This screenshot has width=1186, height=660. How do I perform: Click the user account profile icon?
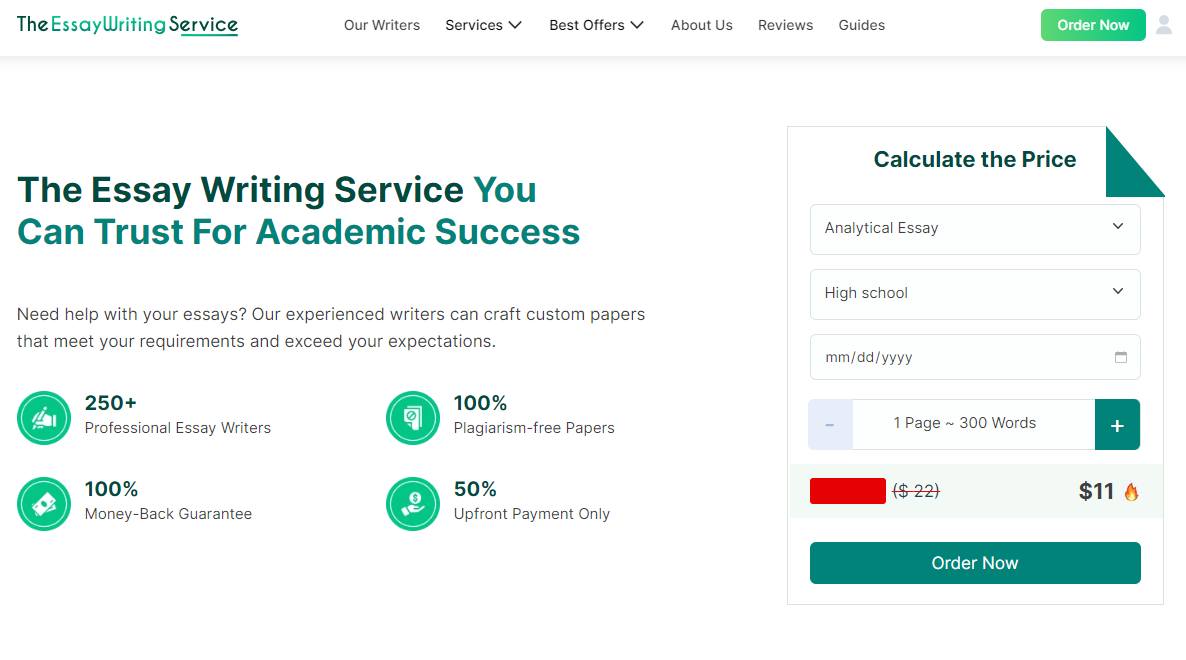(1164, 25)
